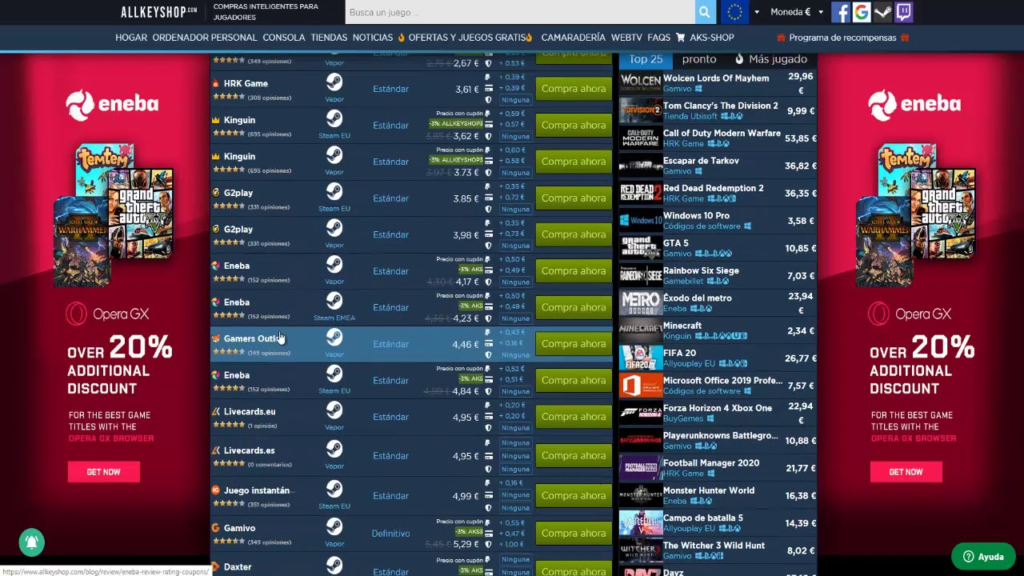Open the Moneda € currency dropdown

click(x=796, y=12)
